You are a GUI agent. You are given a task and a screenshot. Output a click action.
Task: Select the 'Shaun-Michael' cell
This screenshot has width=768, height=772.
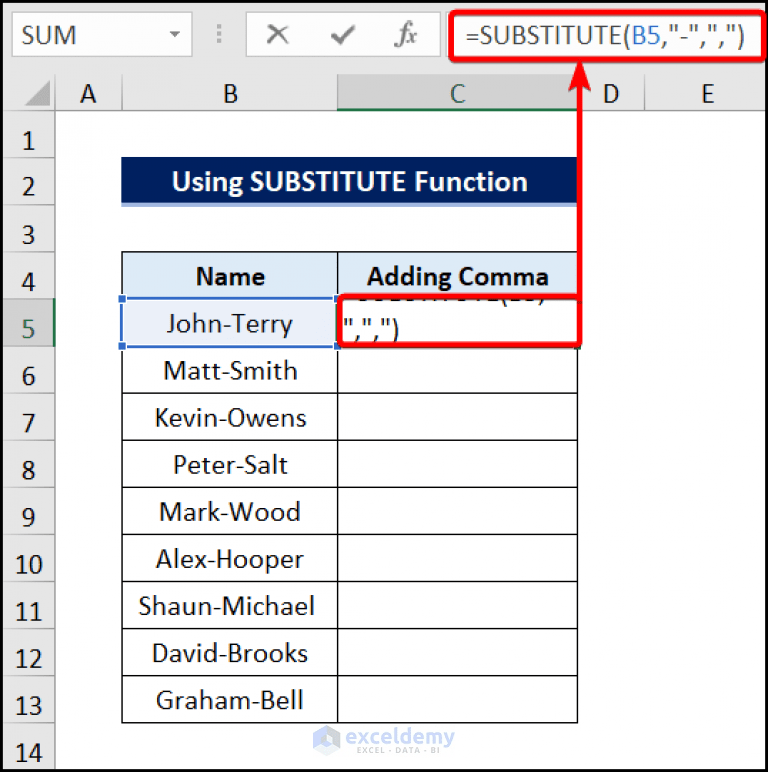230,606
